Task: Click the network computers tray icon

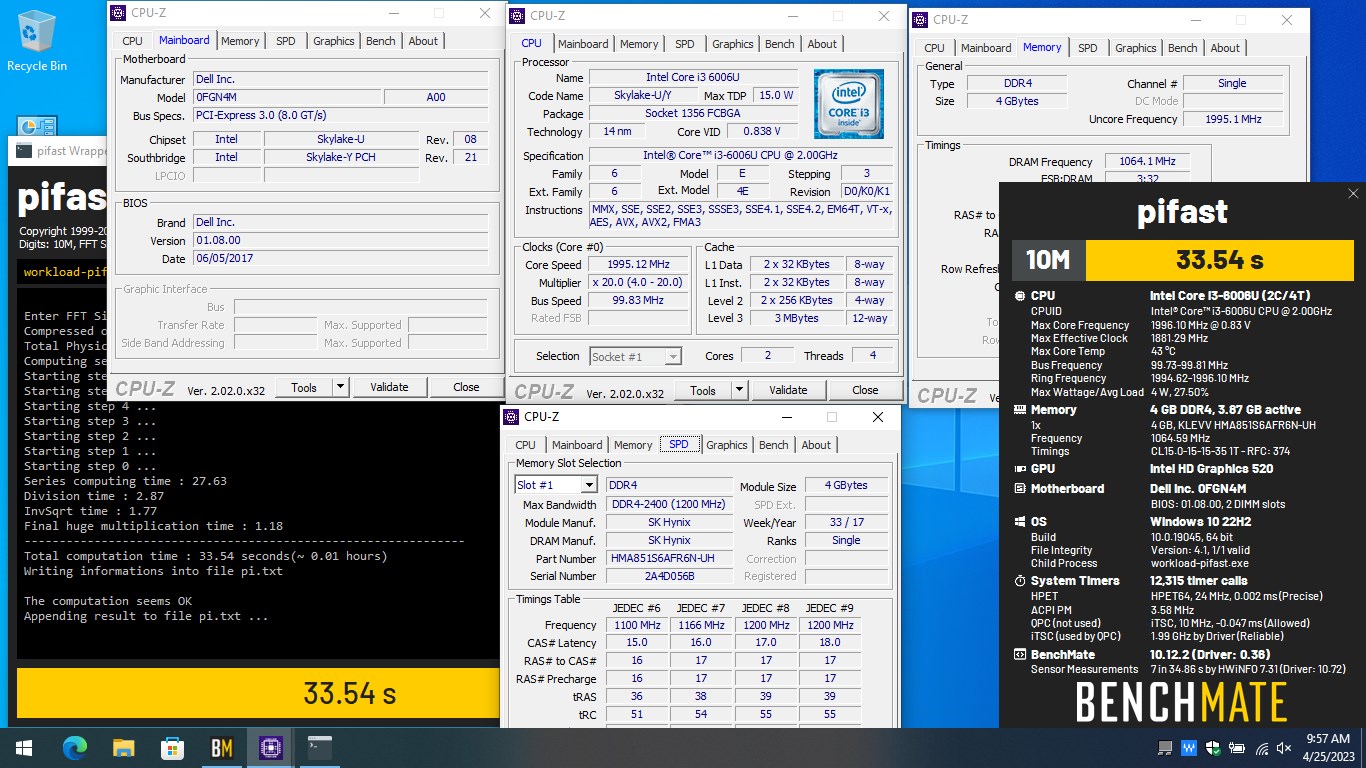Action: tap(1165, 748)
